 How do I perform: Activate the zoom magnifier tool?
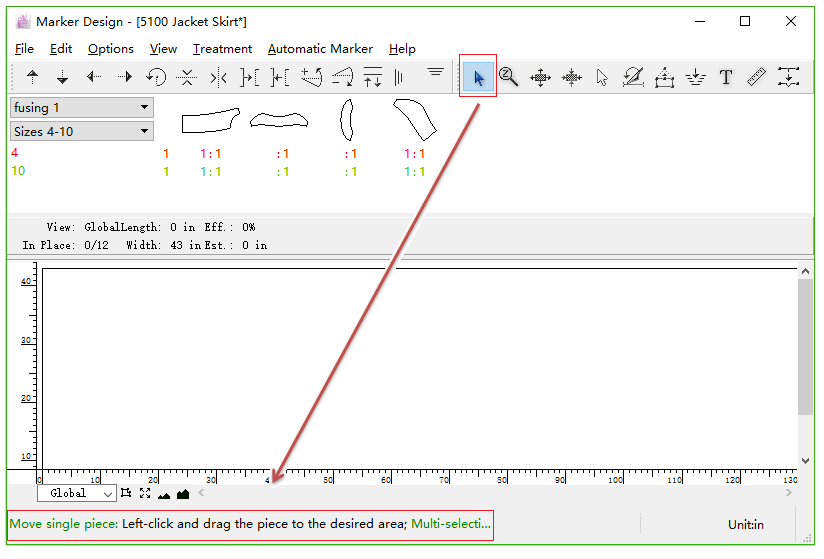pos(508,77)
